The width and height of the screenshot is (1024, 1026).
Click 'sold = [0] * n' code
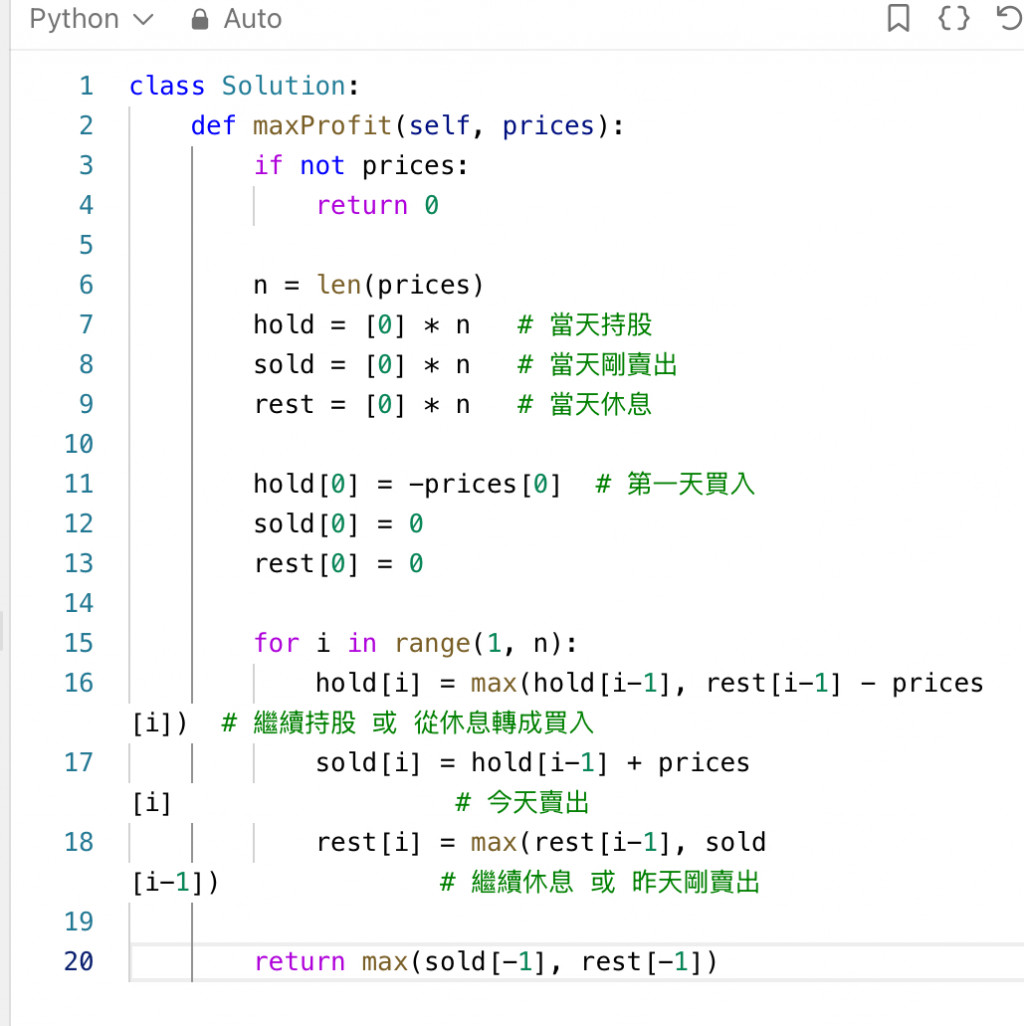362,364
